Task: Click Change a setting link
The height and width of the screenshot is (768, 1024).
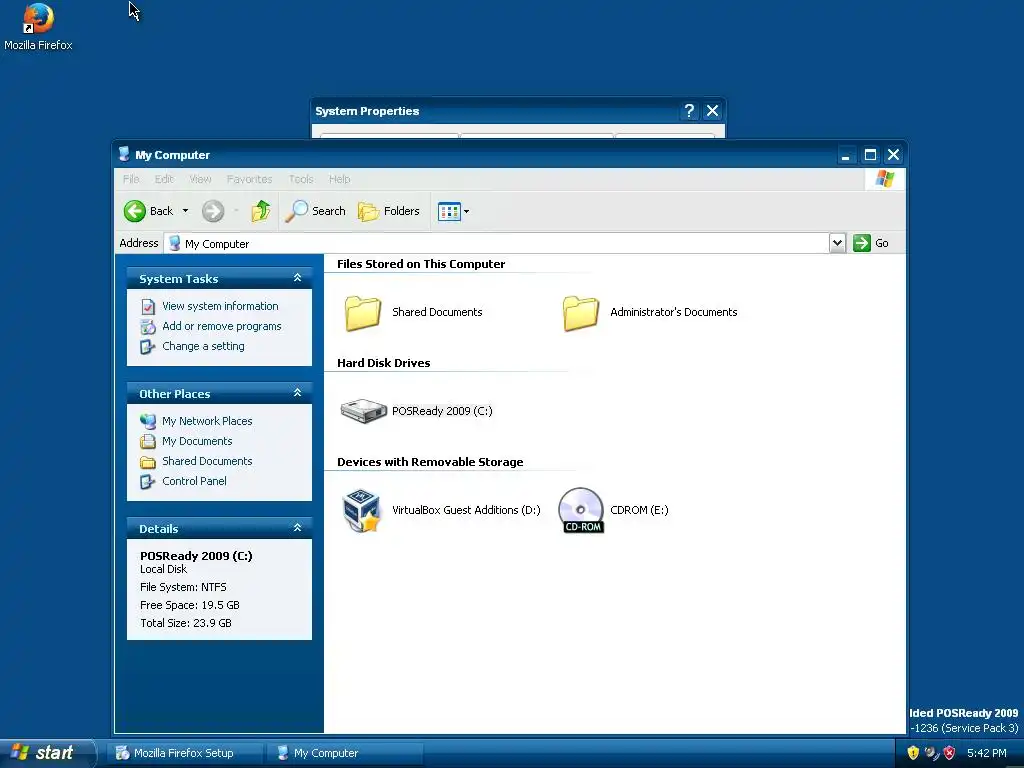Action: 203,346
